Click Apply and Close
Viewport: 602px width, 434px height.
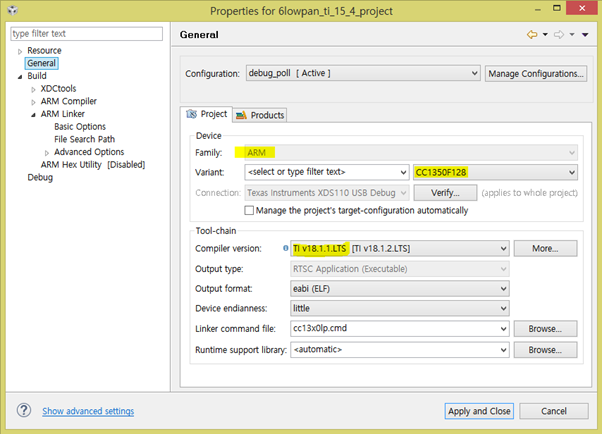click(x=479, y=411)
